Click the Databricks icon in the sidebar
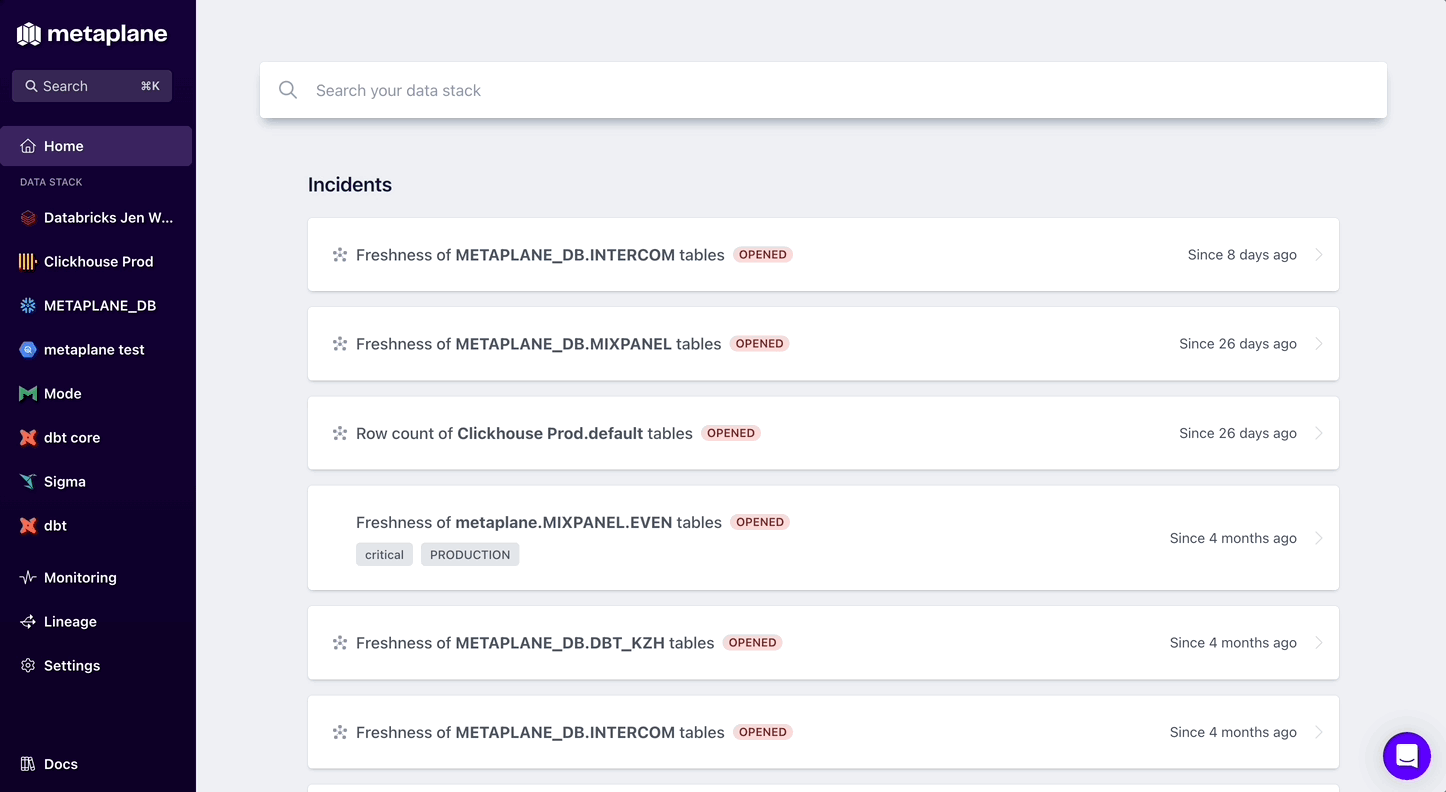 [x=28, y=218]
